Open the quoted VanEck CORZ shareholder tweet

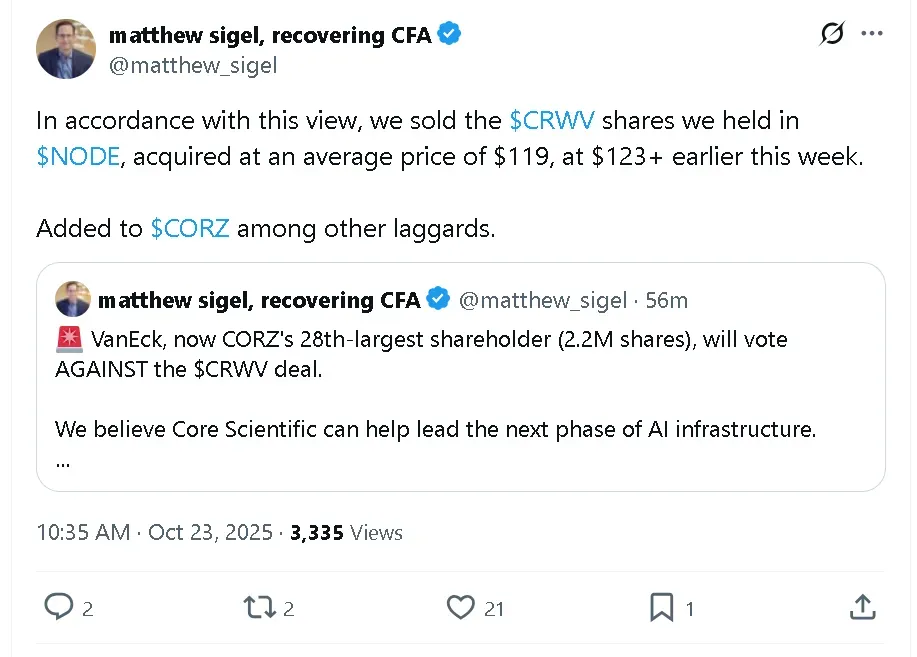coord(460,400)
